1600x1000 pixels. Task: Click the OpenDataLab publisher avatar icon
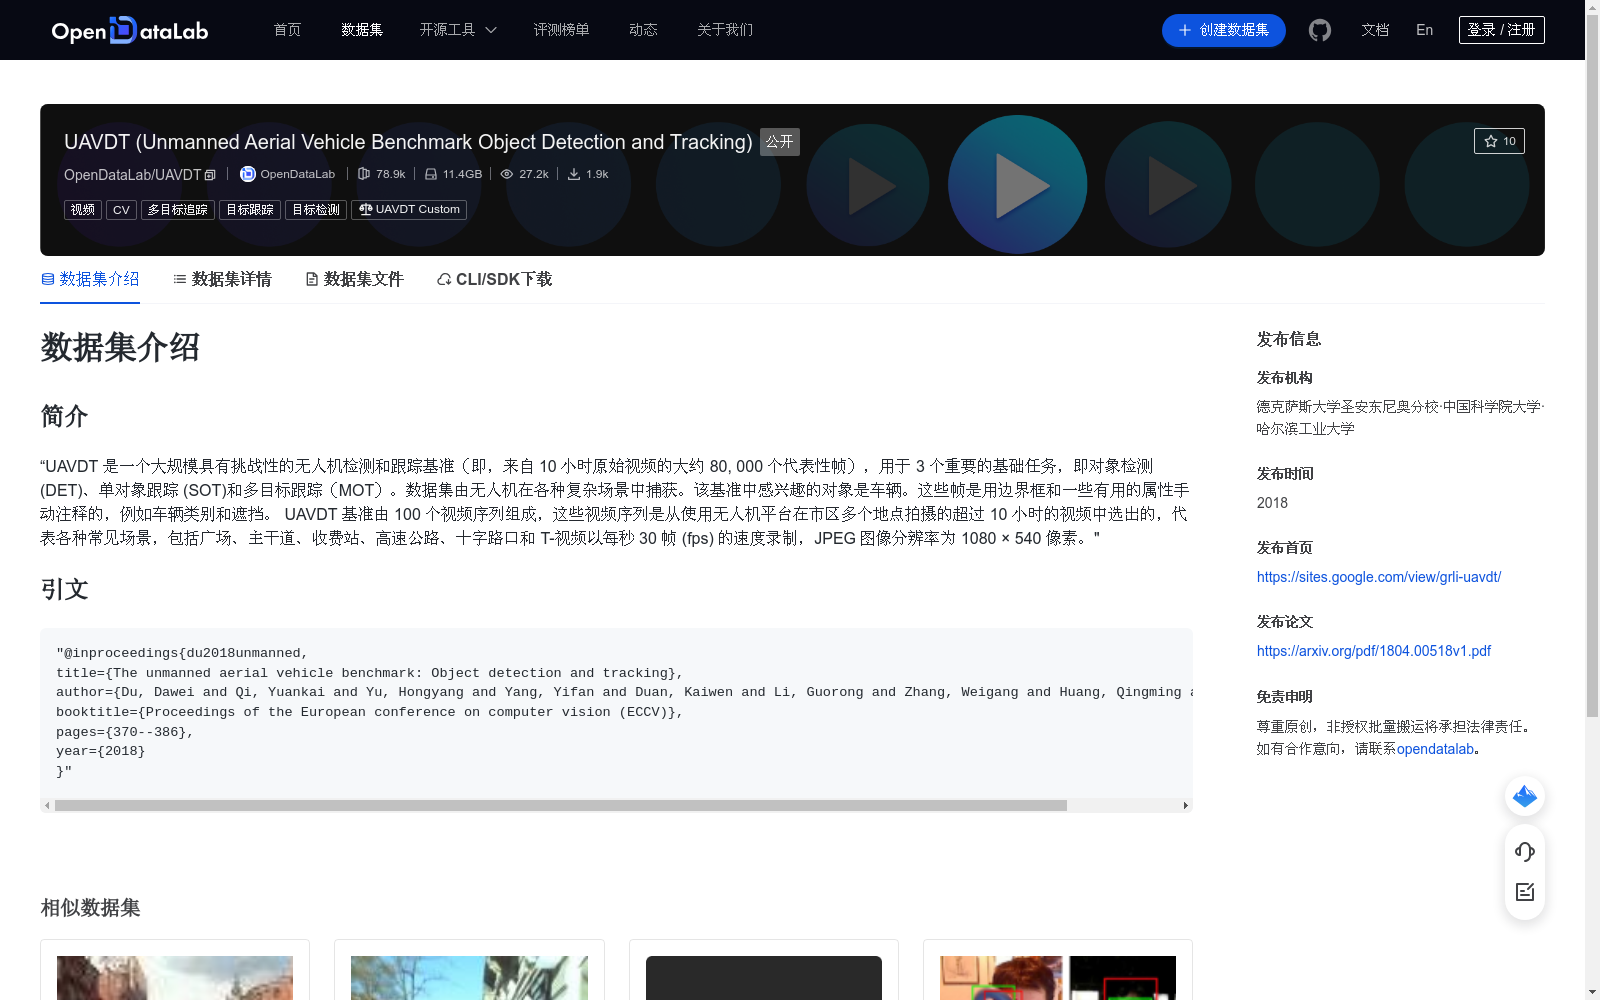(x=248, y=174)
